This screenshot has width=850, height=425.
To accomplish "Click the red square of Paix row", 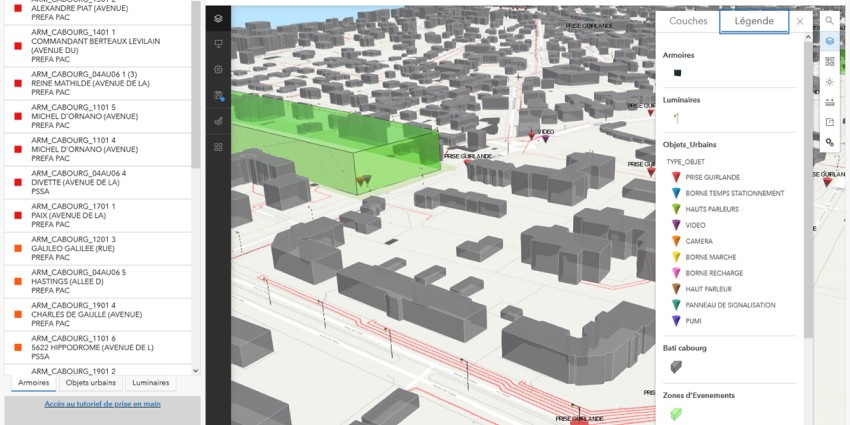I will [18, 216].
